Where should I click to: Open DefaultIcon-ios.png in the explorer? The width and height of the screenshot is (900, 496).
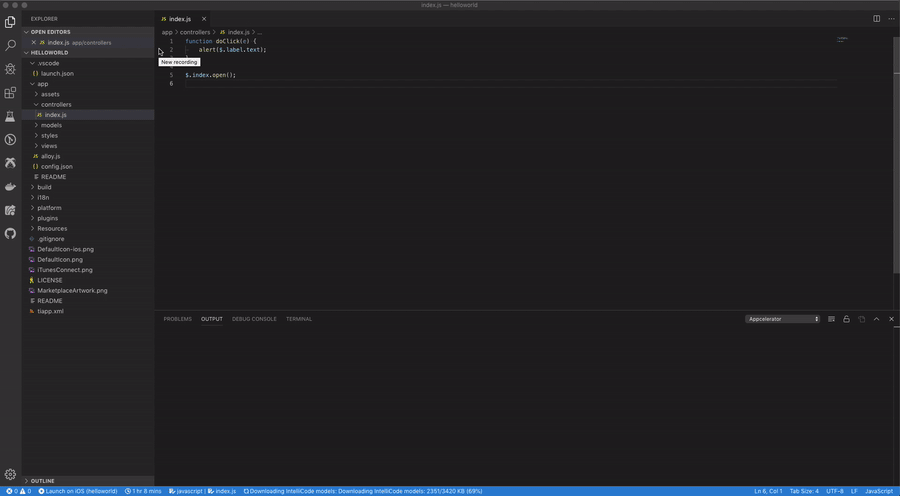[88, 249]
